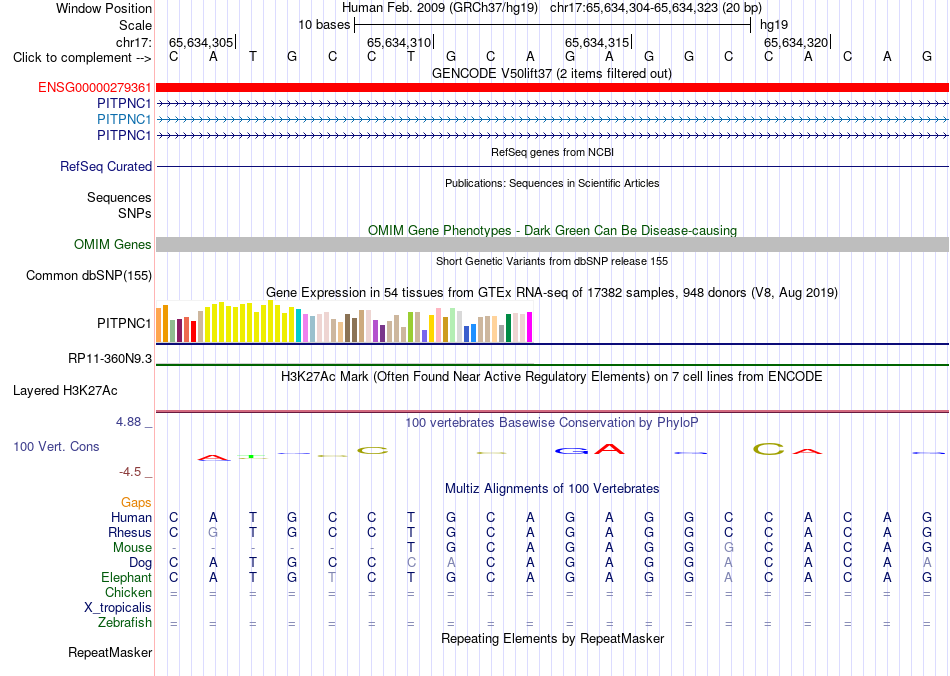Click 'Click to complement -->' label
The image size is (950, 676).
[82, 58]
